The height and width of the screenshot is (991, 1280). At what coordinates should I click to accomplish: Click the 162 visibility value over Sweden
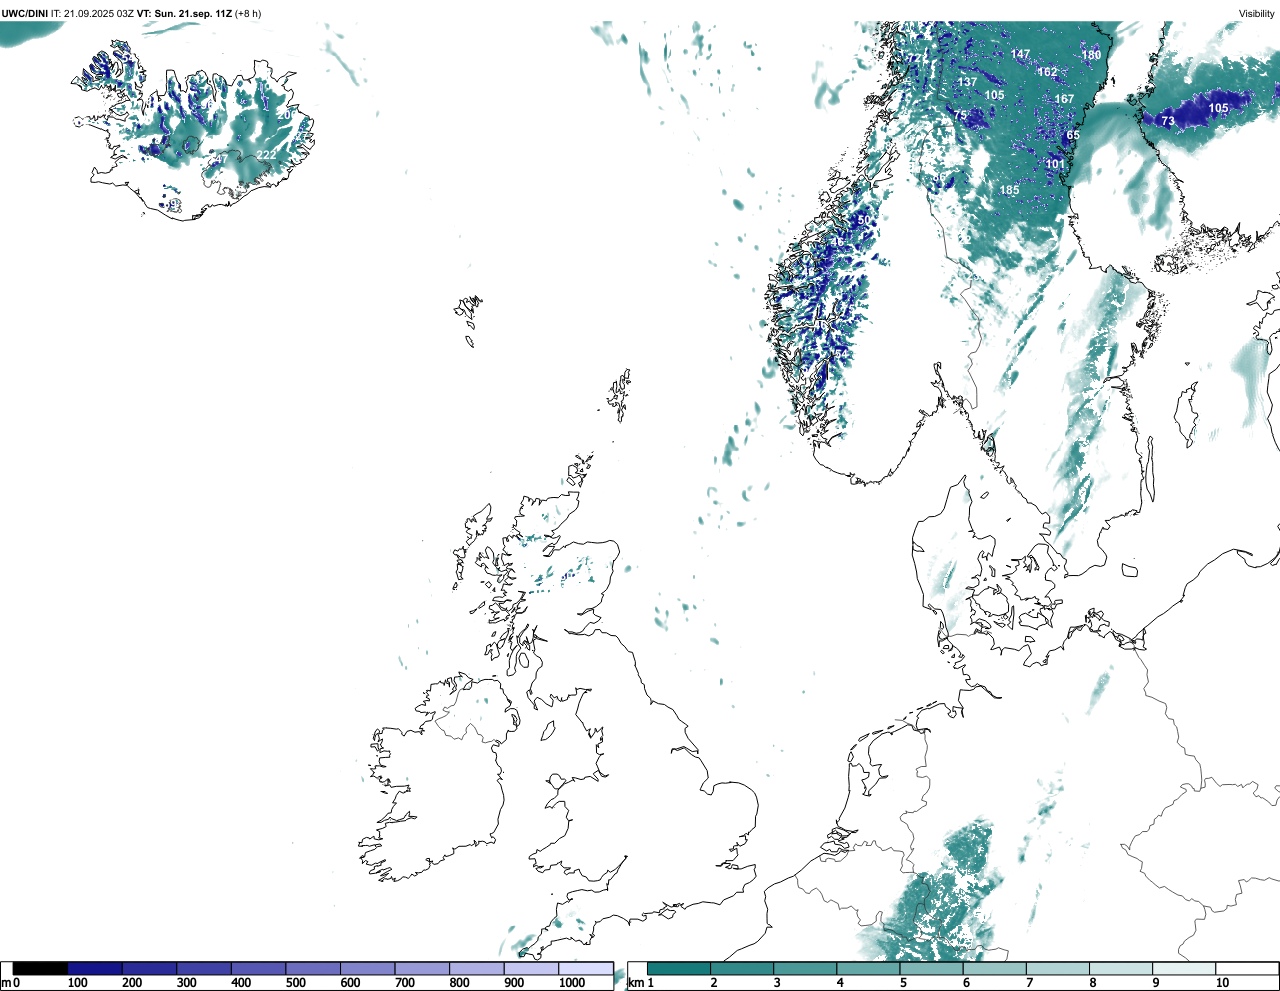coord(1047,72)
